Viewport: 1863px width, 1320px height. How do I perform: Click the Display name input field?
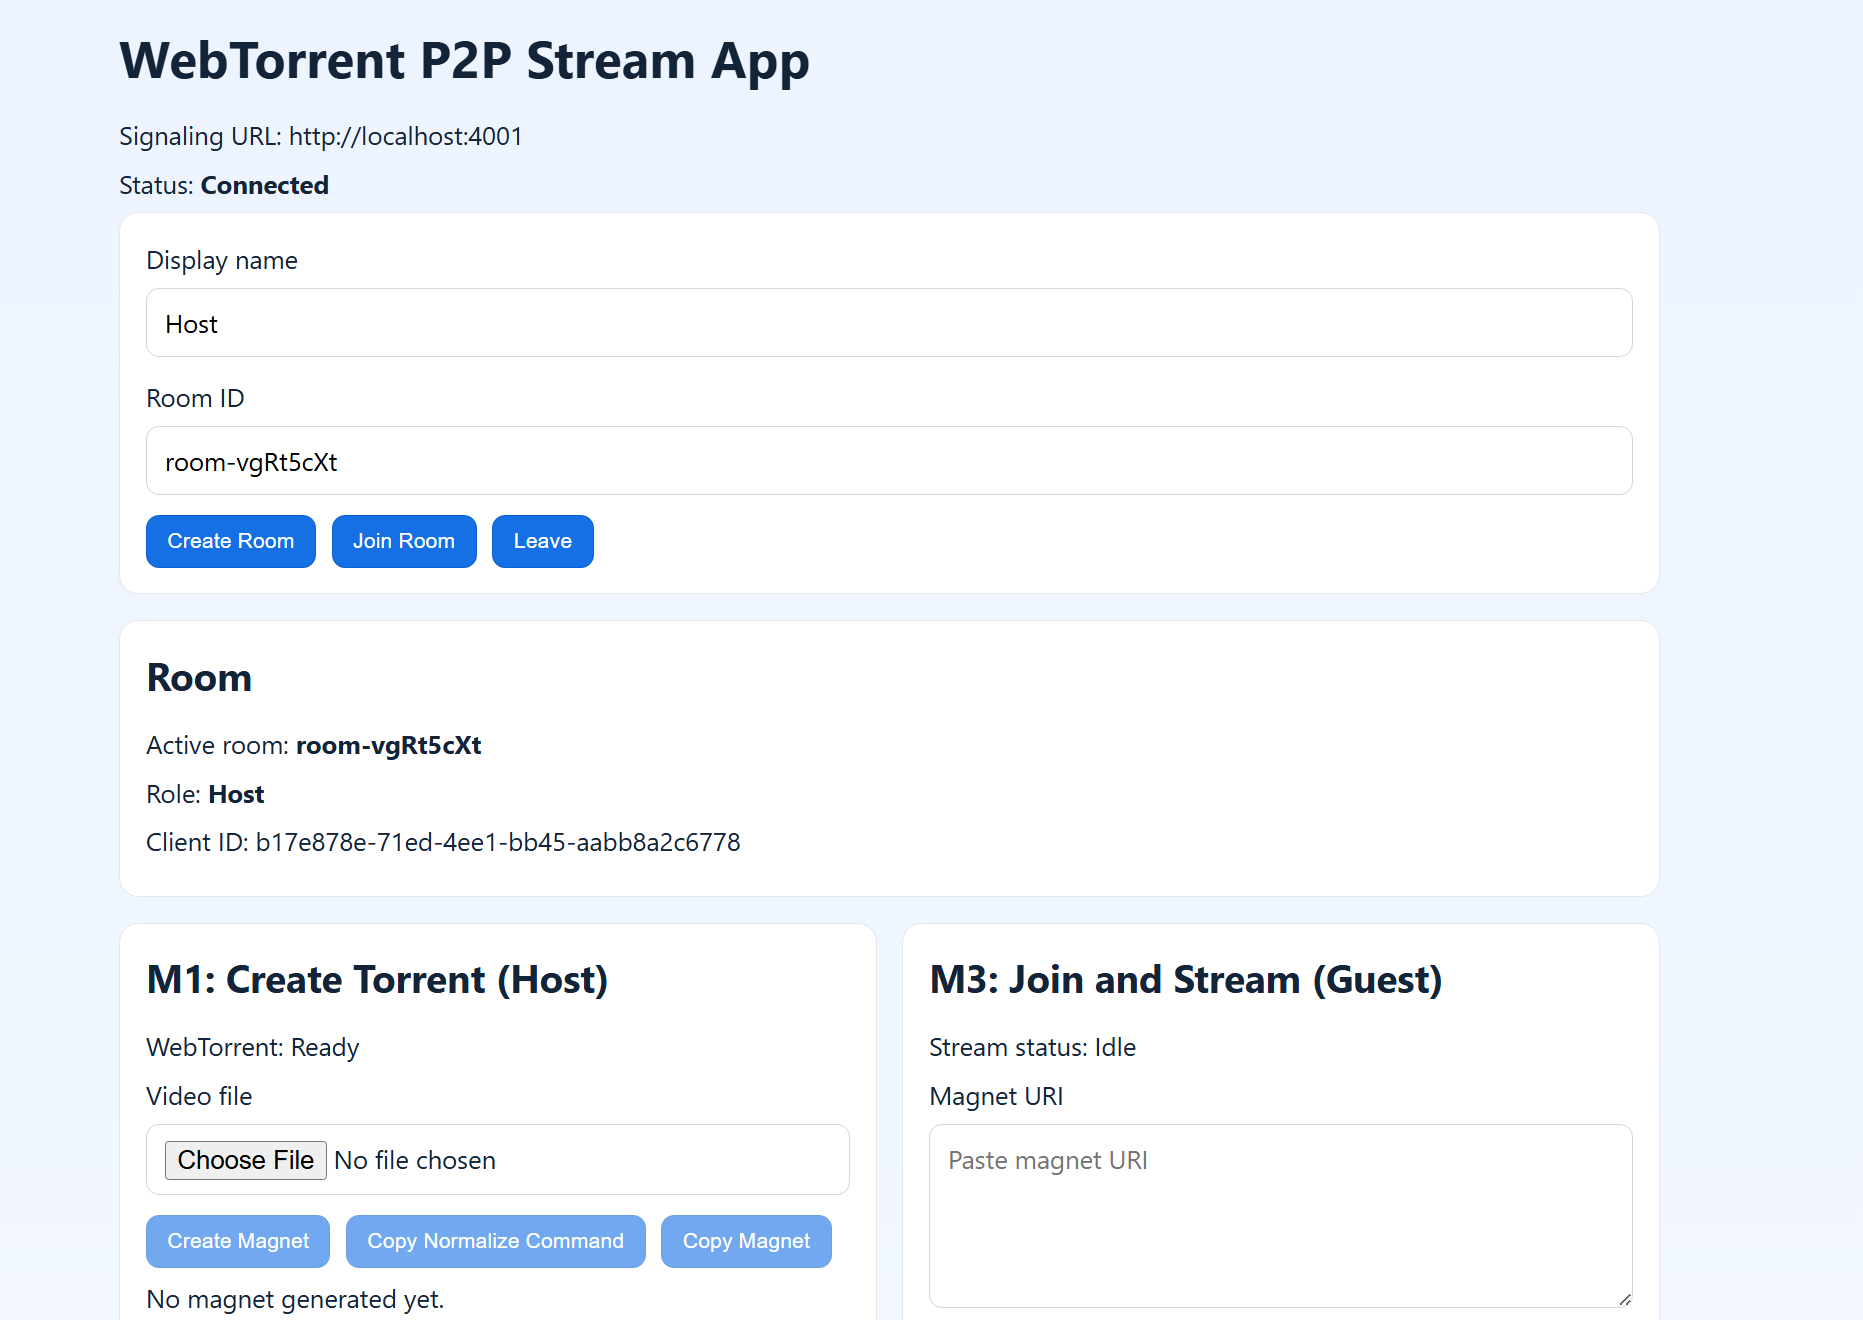pos(889,323)
